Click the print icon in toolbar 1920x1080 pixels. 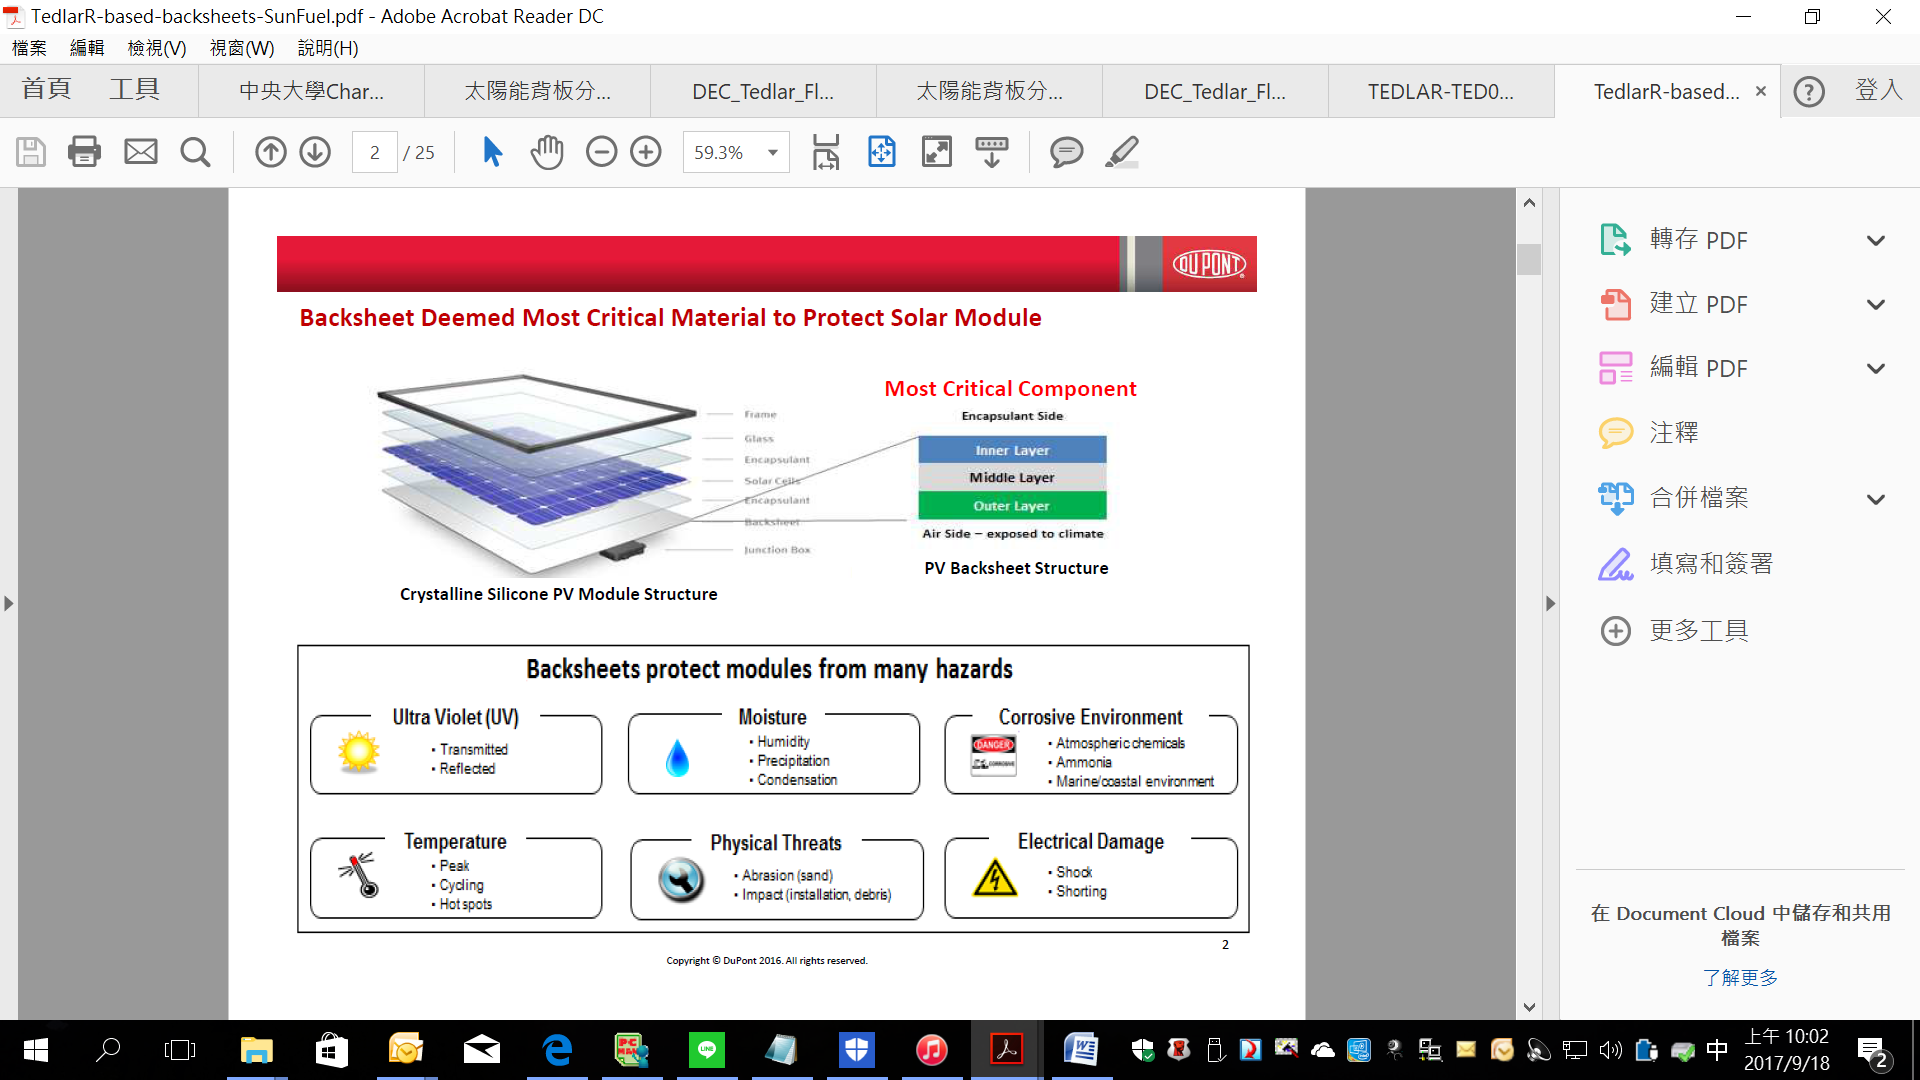[84, 152]
